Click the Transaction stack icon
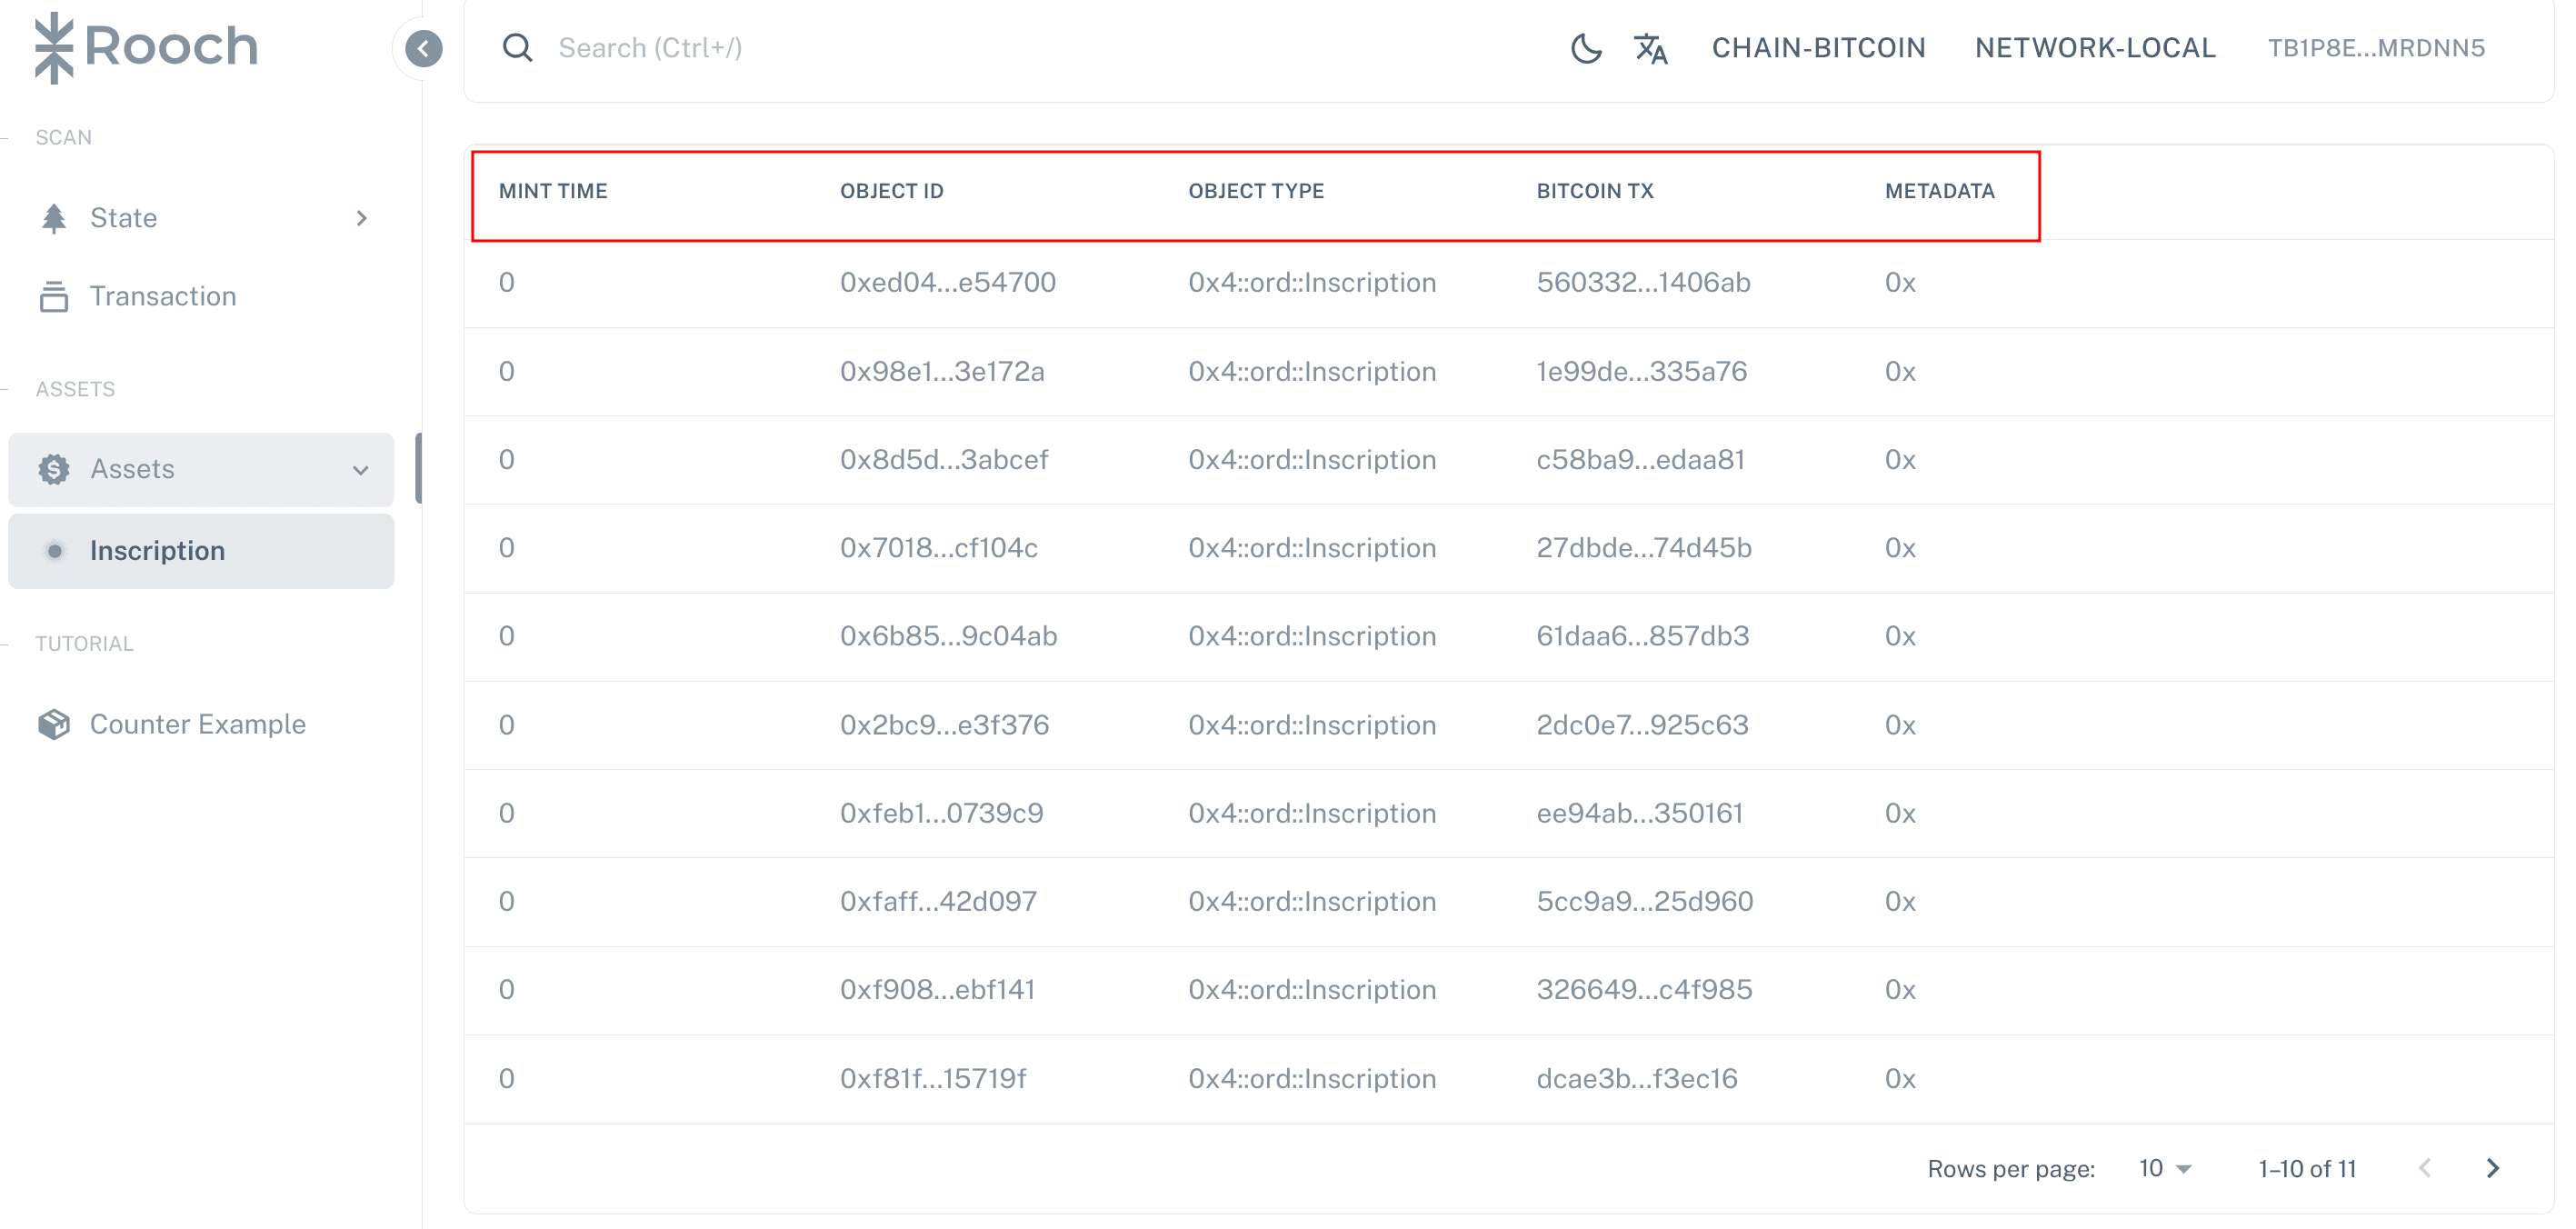This screenshot has height=1229, width=2576. 54,296
